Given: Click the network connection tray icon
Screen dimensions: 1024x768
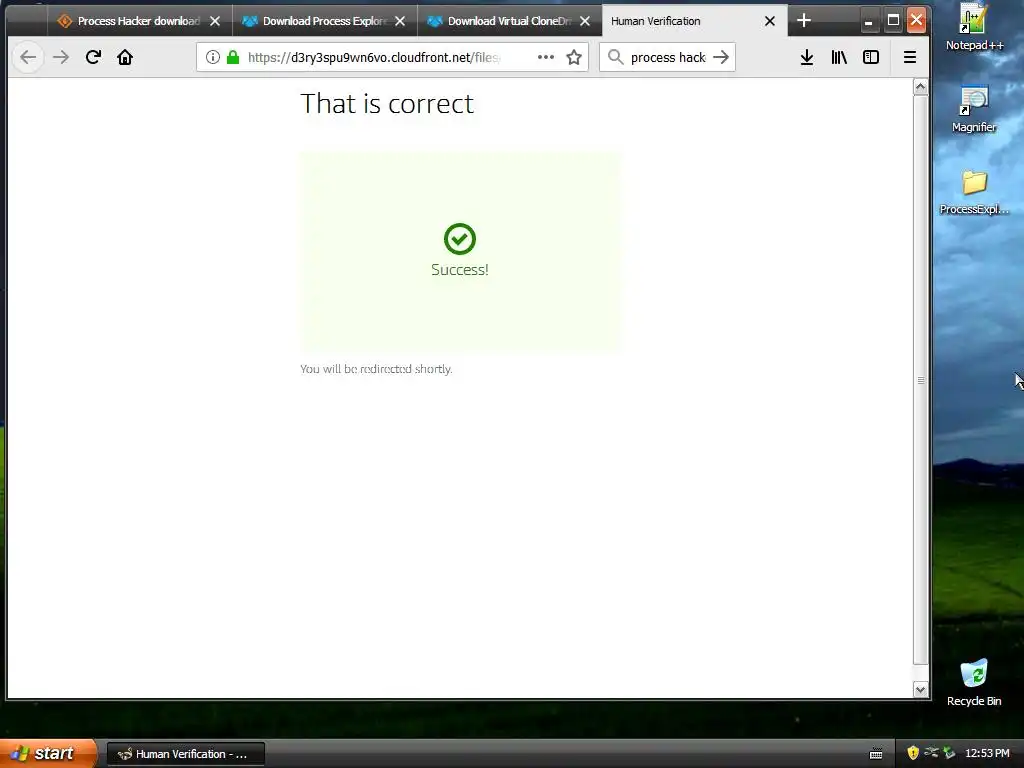Looking at the screenshot, I should click(931, 753).
